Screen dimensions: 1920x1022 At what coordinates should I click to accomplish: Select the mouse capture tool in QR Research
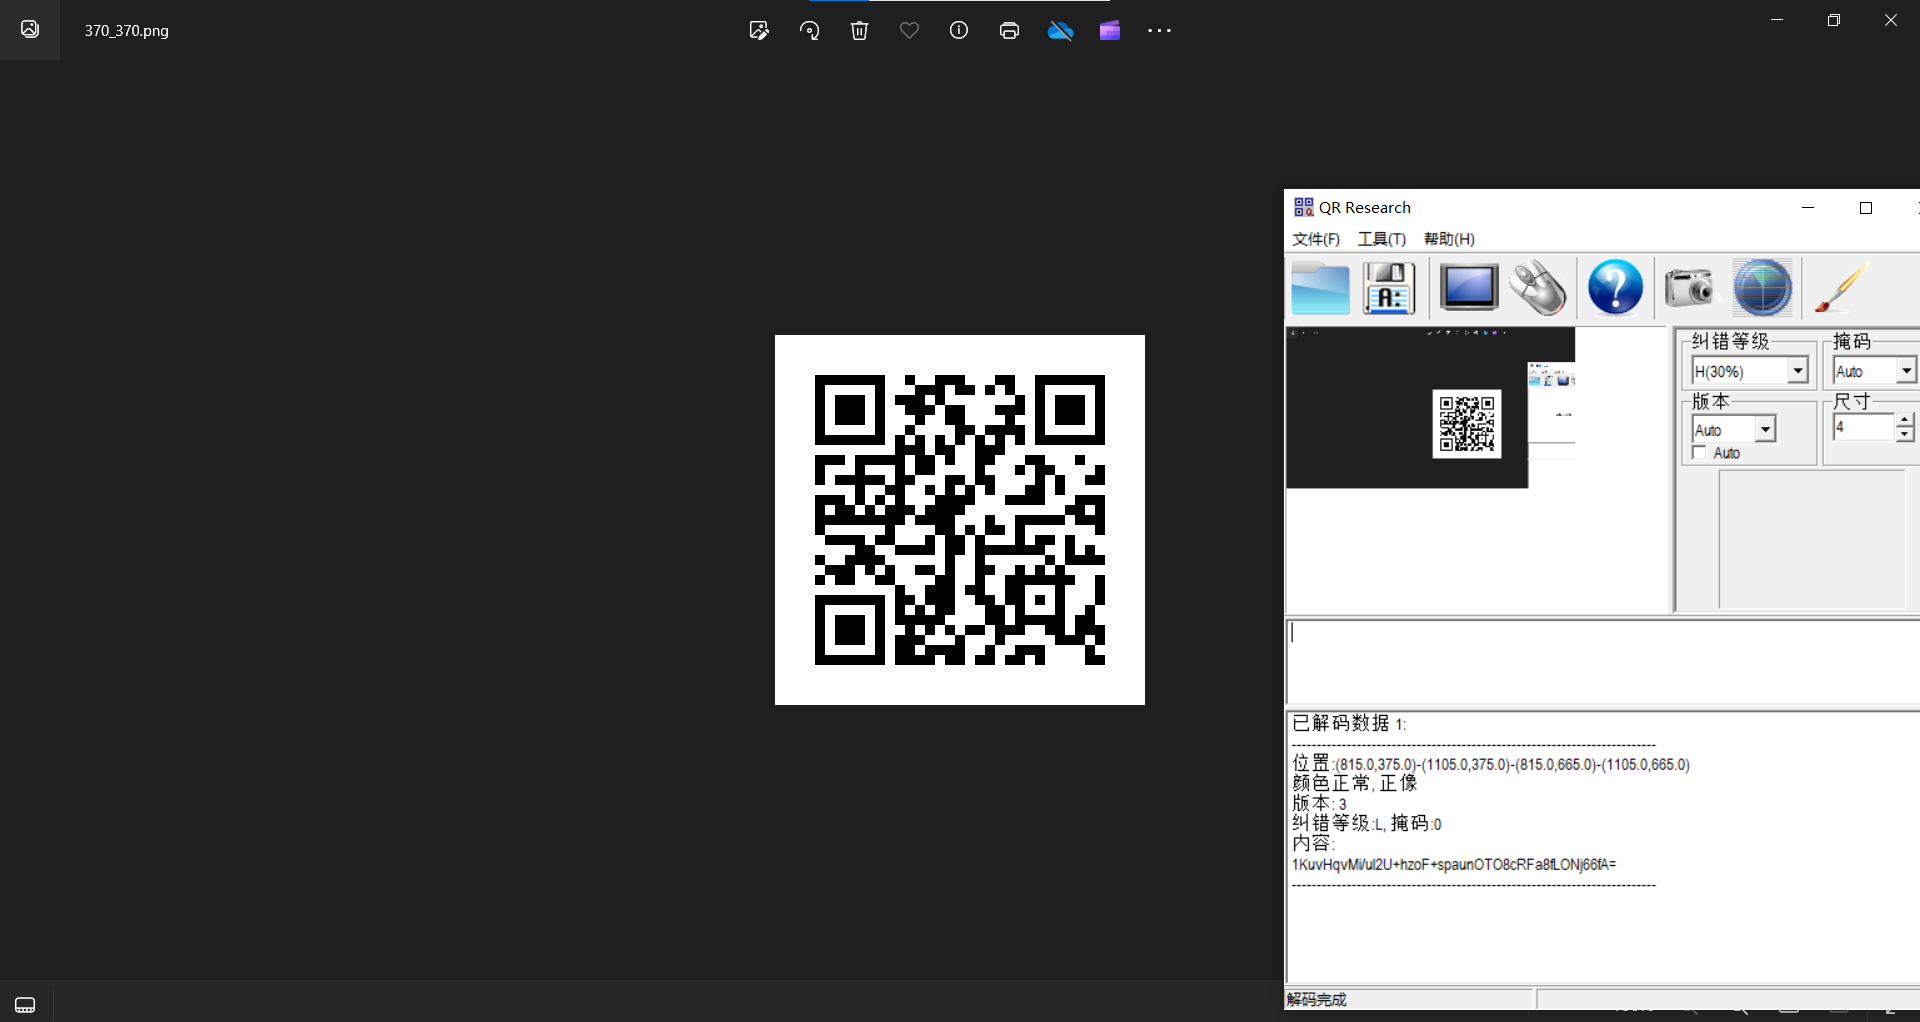1538,288
